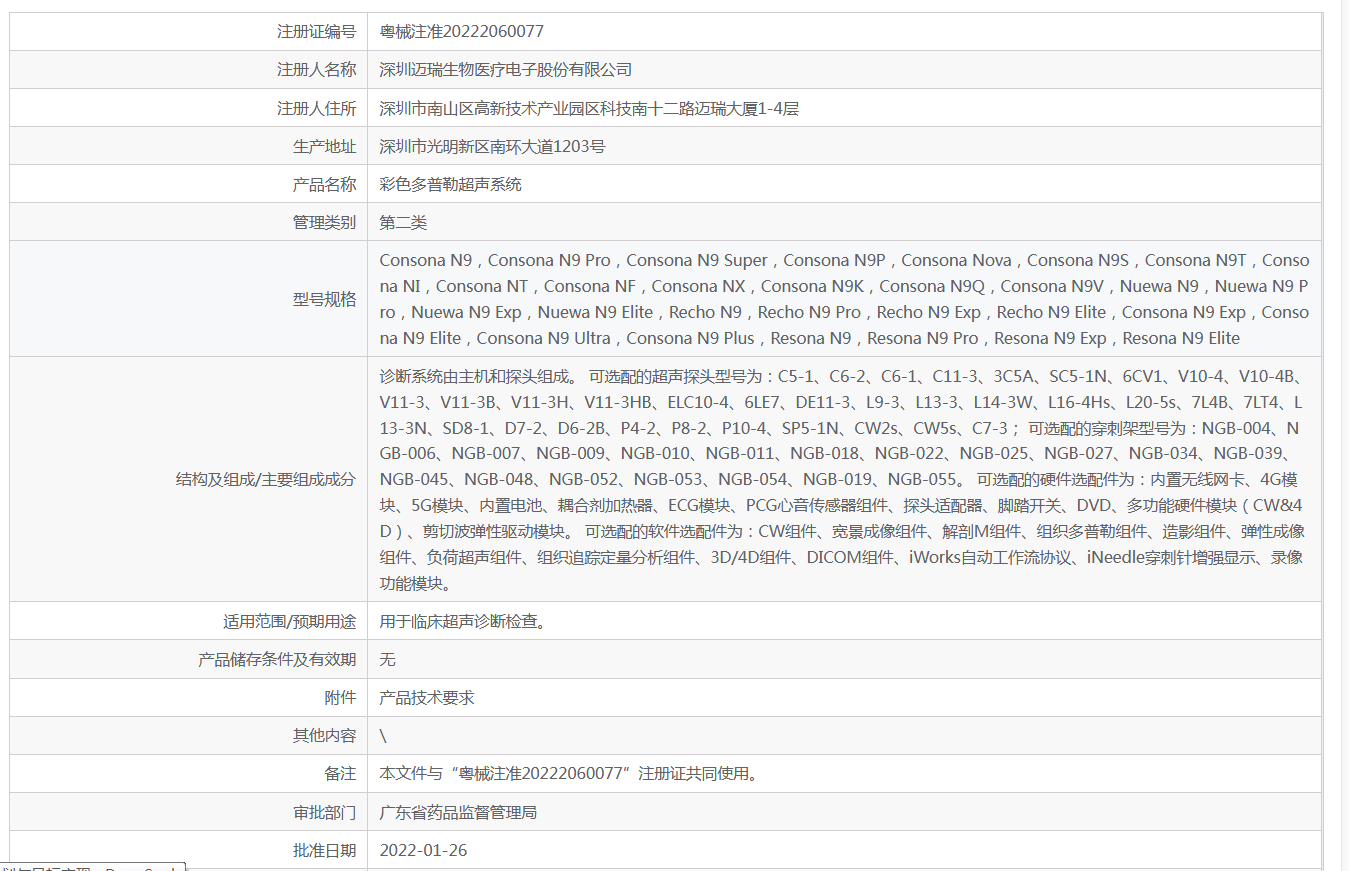Select company name 深圳迈瑞生物医疗电子股份有限公司
1350x871 pixels.
506,70
